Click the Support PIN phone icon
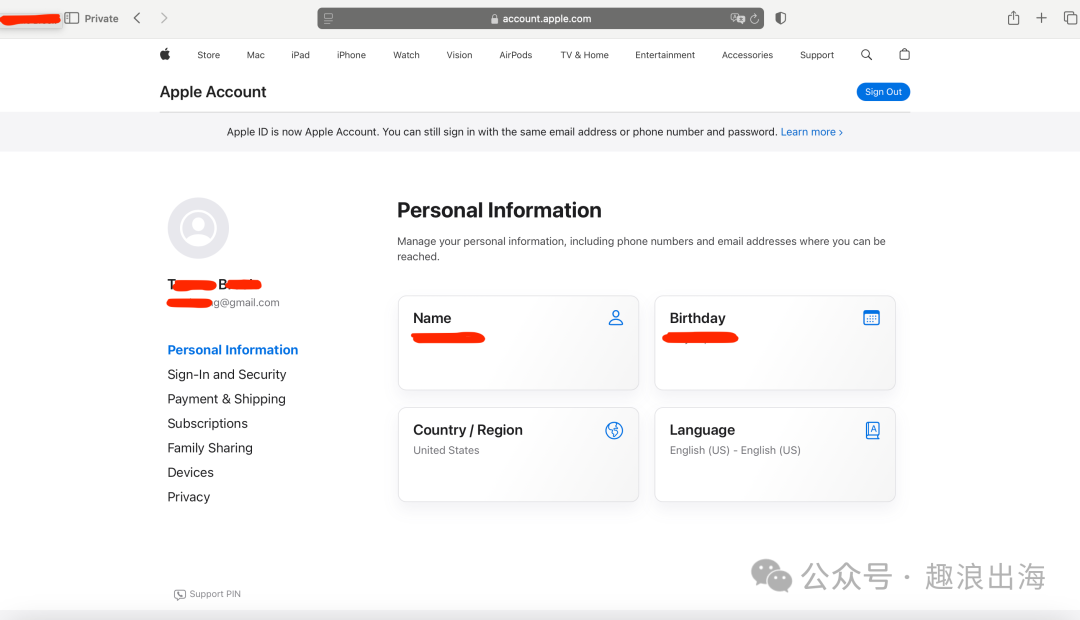Viewport: 1080px width, 620px height. click(180, 595)
